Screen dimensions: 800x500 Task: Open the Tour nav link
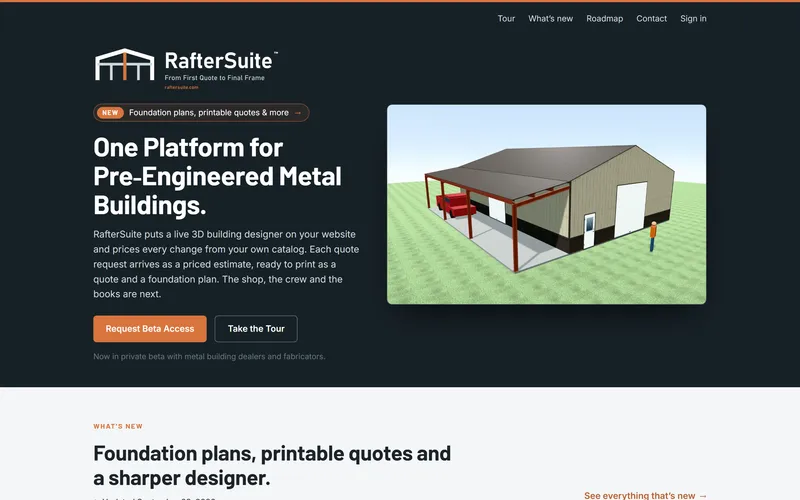(x=506, y=18)
